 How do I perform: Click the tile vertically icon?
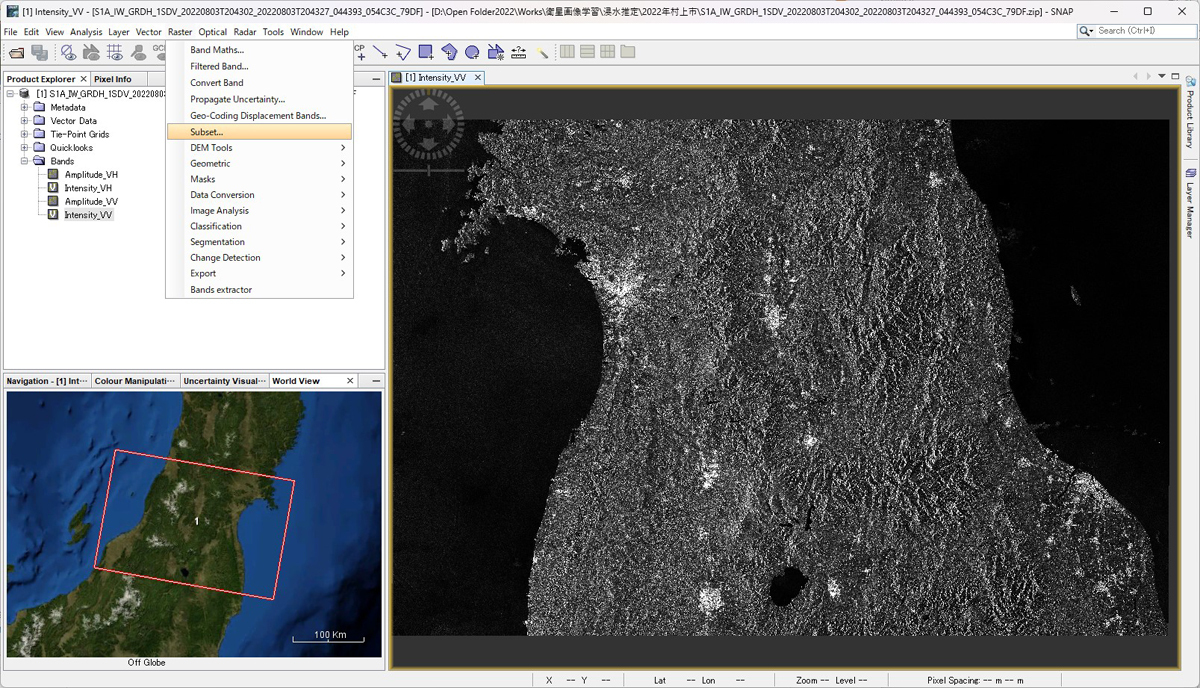tap(587, 52)
